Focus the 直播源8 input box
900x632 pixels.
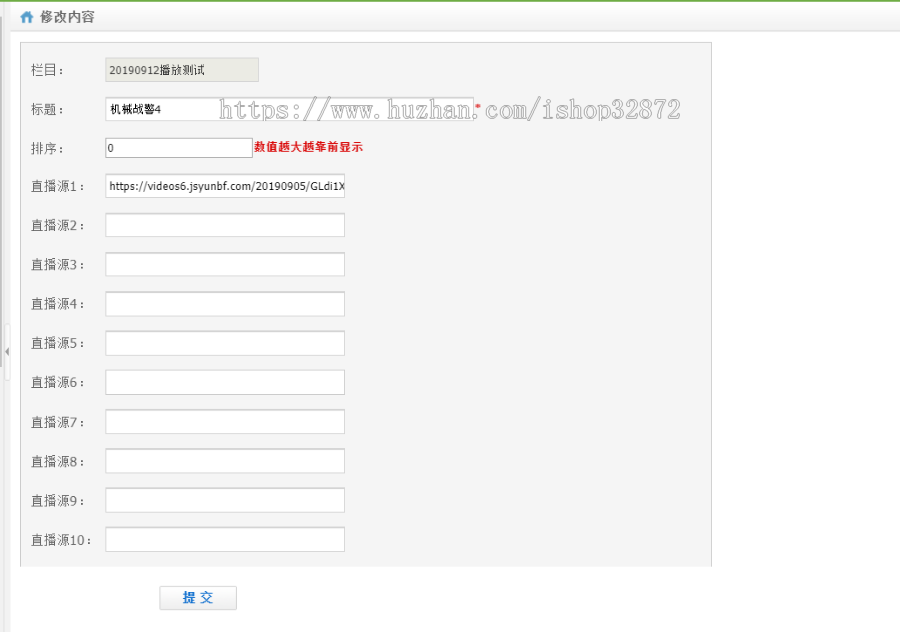pyautogui.click(x=224, y=461)
